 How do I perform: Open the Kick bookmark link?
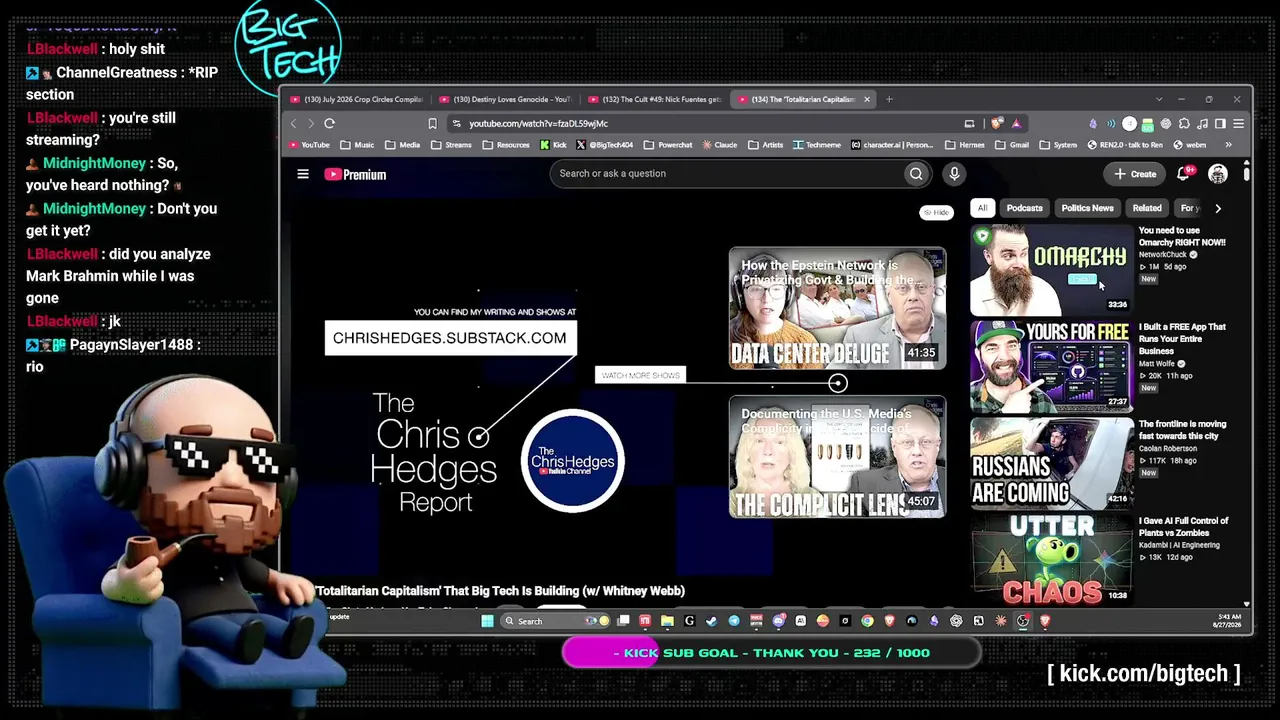[x=553, y=145]
